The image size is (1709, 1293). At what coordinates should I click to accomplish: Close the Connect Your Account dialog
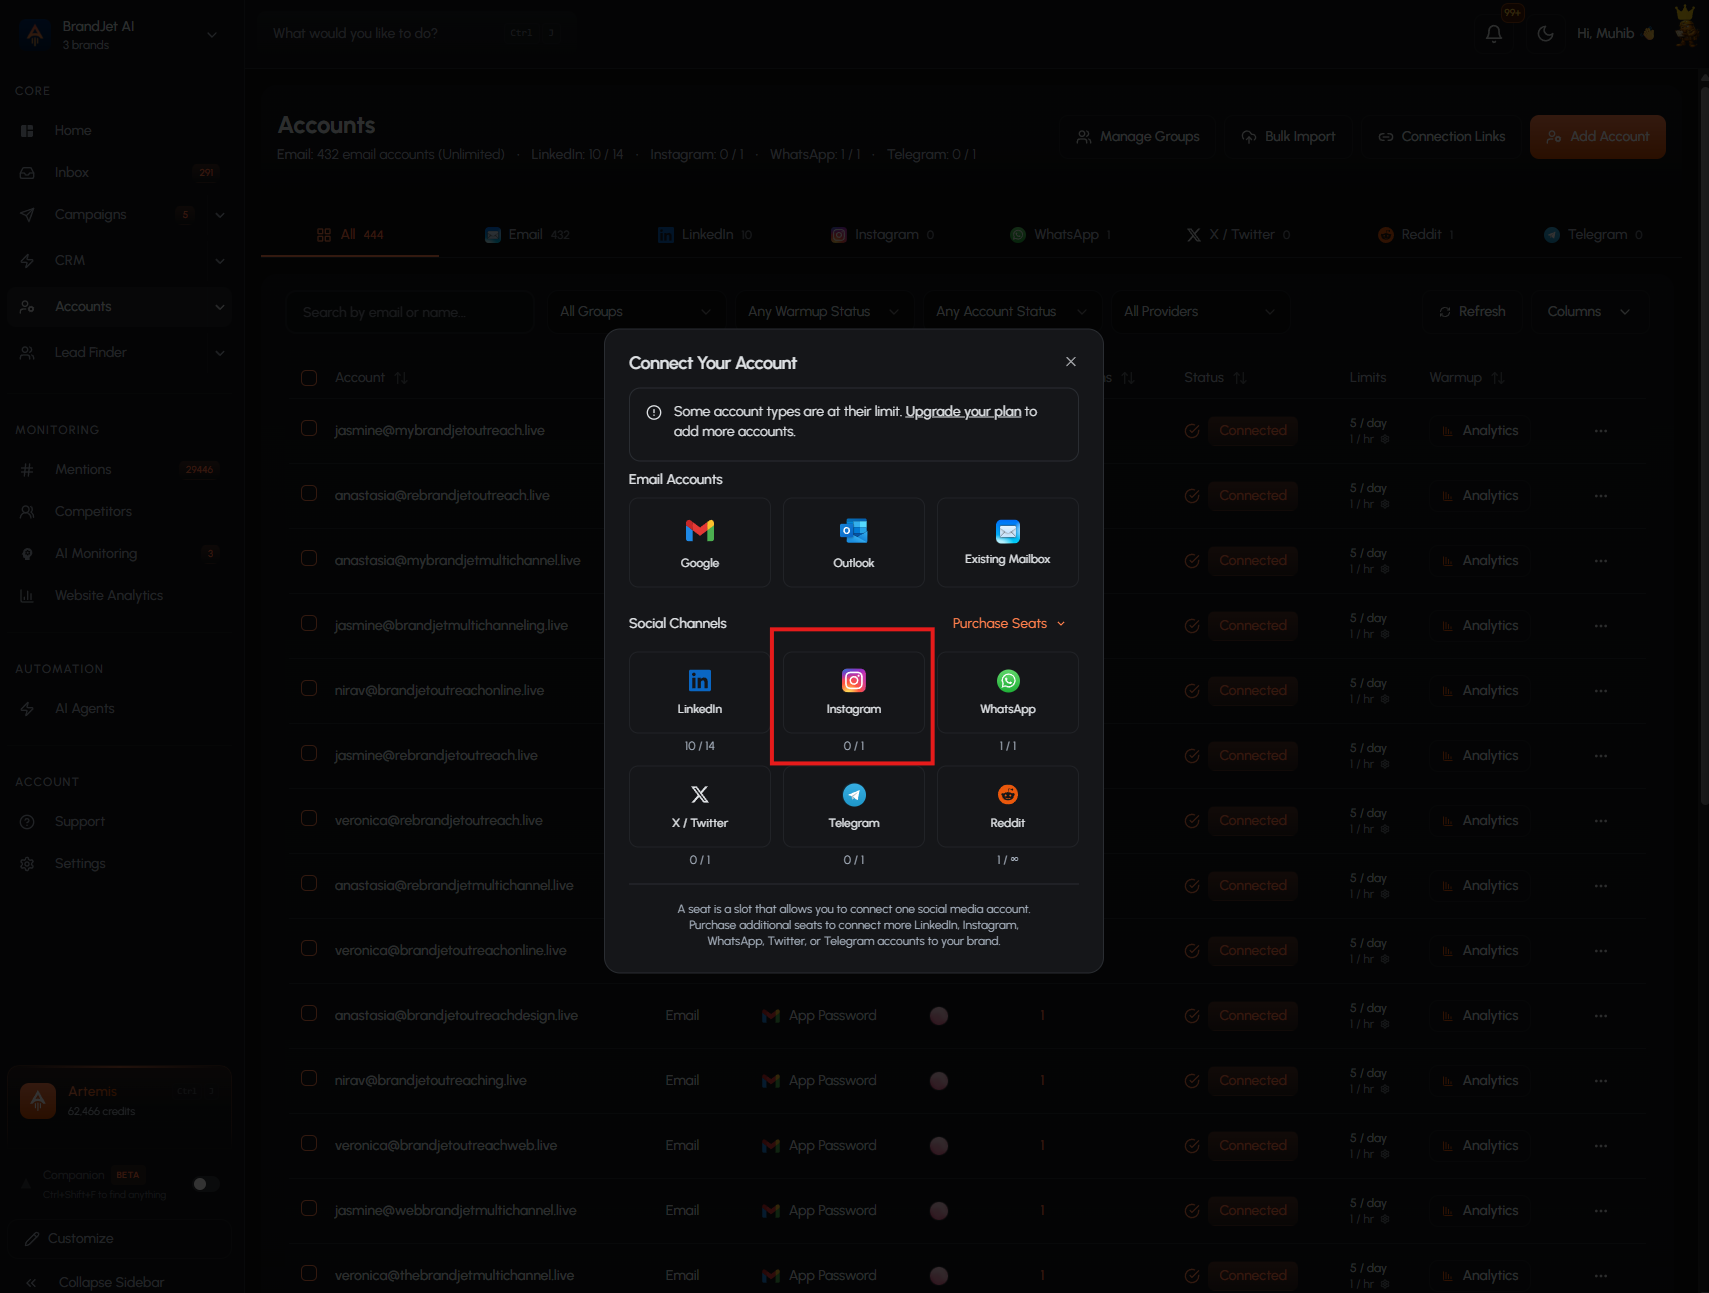coord(1071,362)
